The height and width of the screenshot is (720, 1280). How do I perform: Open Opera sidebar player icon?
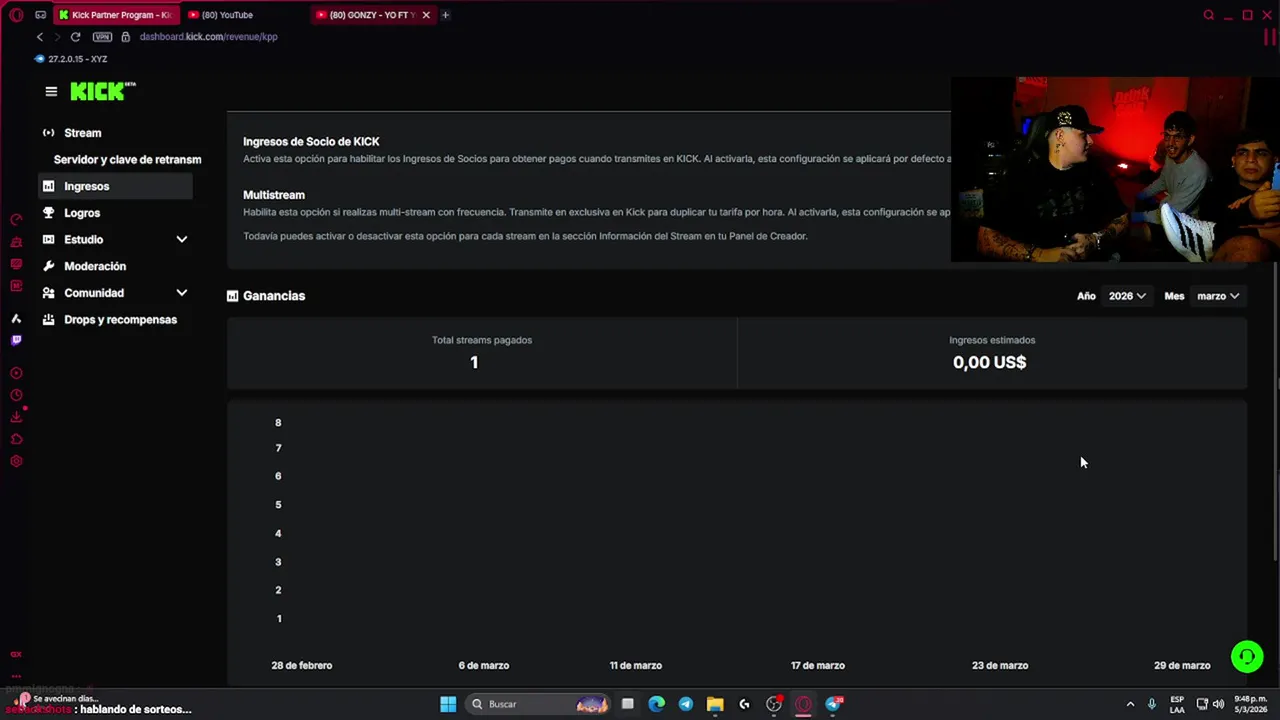pyautogui.click(x=16, y=373)
